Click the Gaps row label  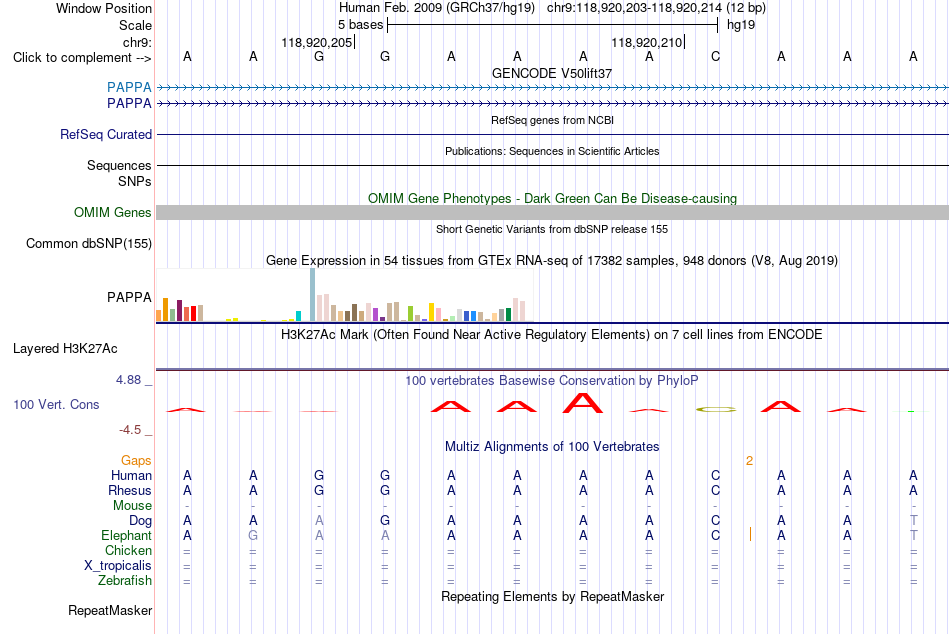pos(136,461)
